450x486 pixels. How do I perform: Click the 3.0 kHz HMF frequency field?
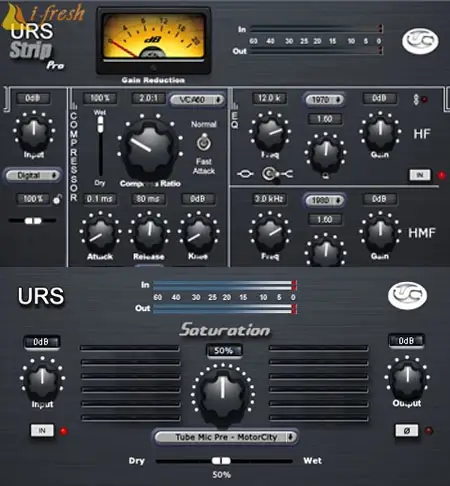pyautogui.click(x=270, y=199)
